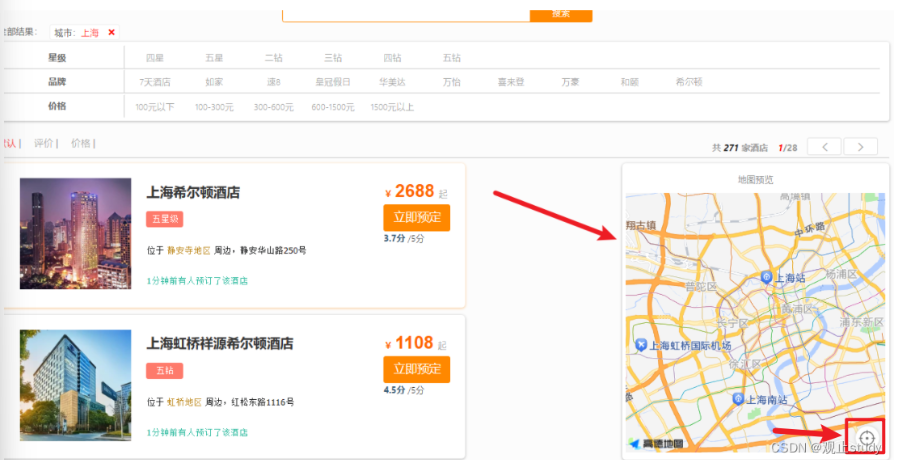Filter star level by 二钻
This screenshot has height=460, width=897.
(x=273, y=58)
